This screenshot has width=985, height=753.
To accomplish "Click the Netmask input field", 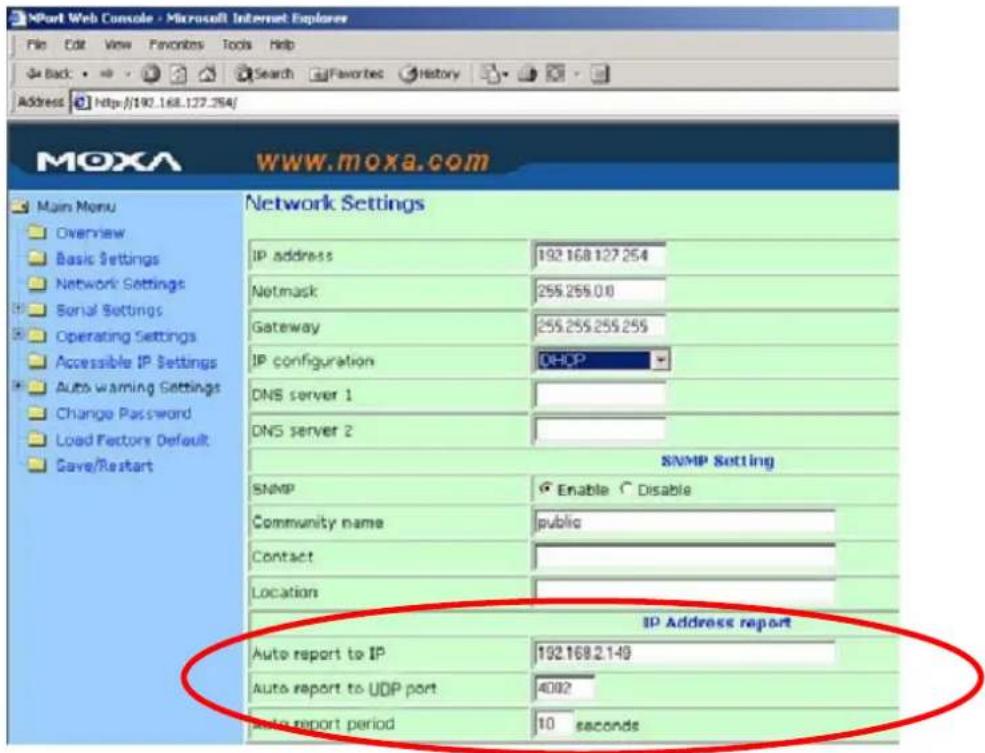I will tap(599, 291).
